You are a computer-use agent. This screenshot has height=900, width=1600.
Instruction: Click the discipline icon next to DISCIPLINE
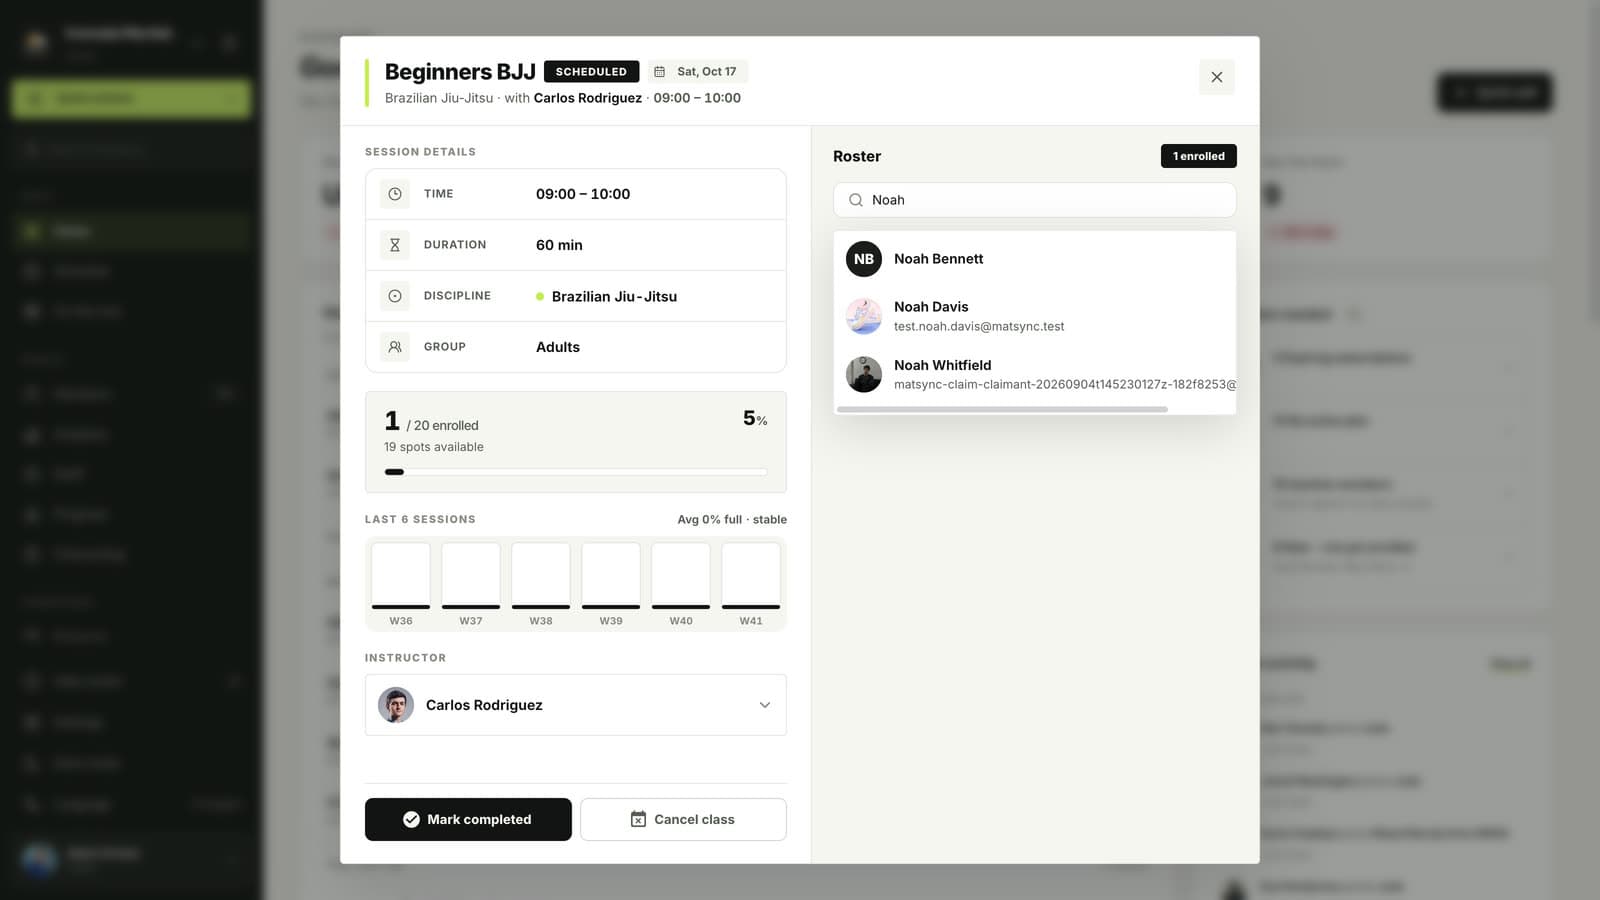(395, 296)
